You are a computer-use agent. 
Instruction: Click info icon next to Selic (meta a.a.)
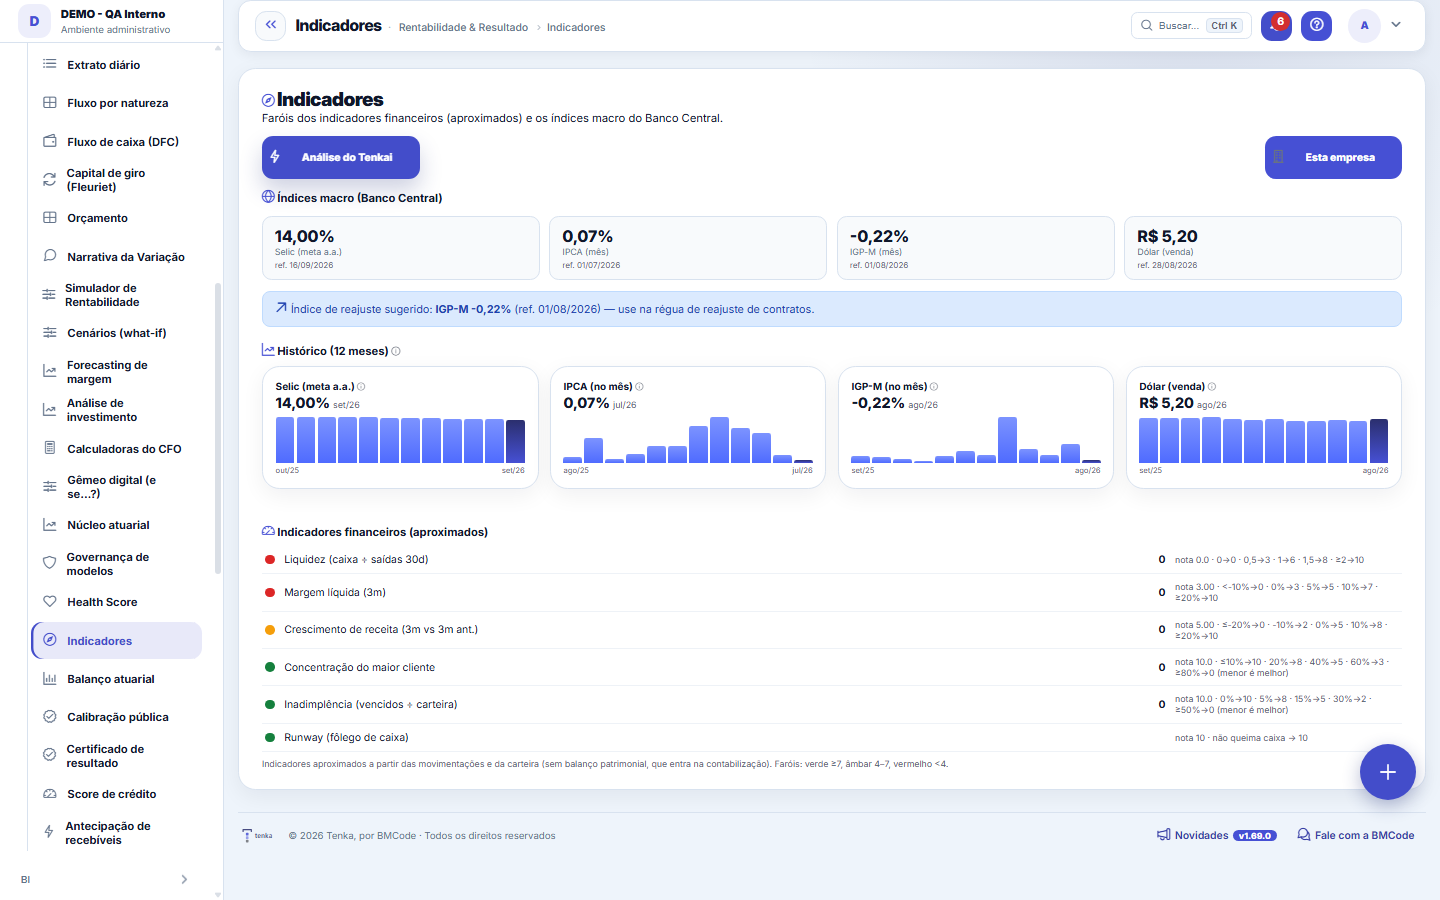(361, 387)
